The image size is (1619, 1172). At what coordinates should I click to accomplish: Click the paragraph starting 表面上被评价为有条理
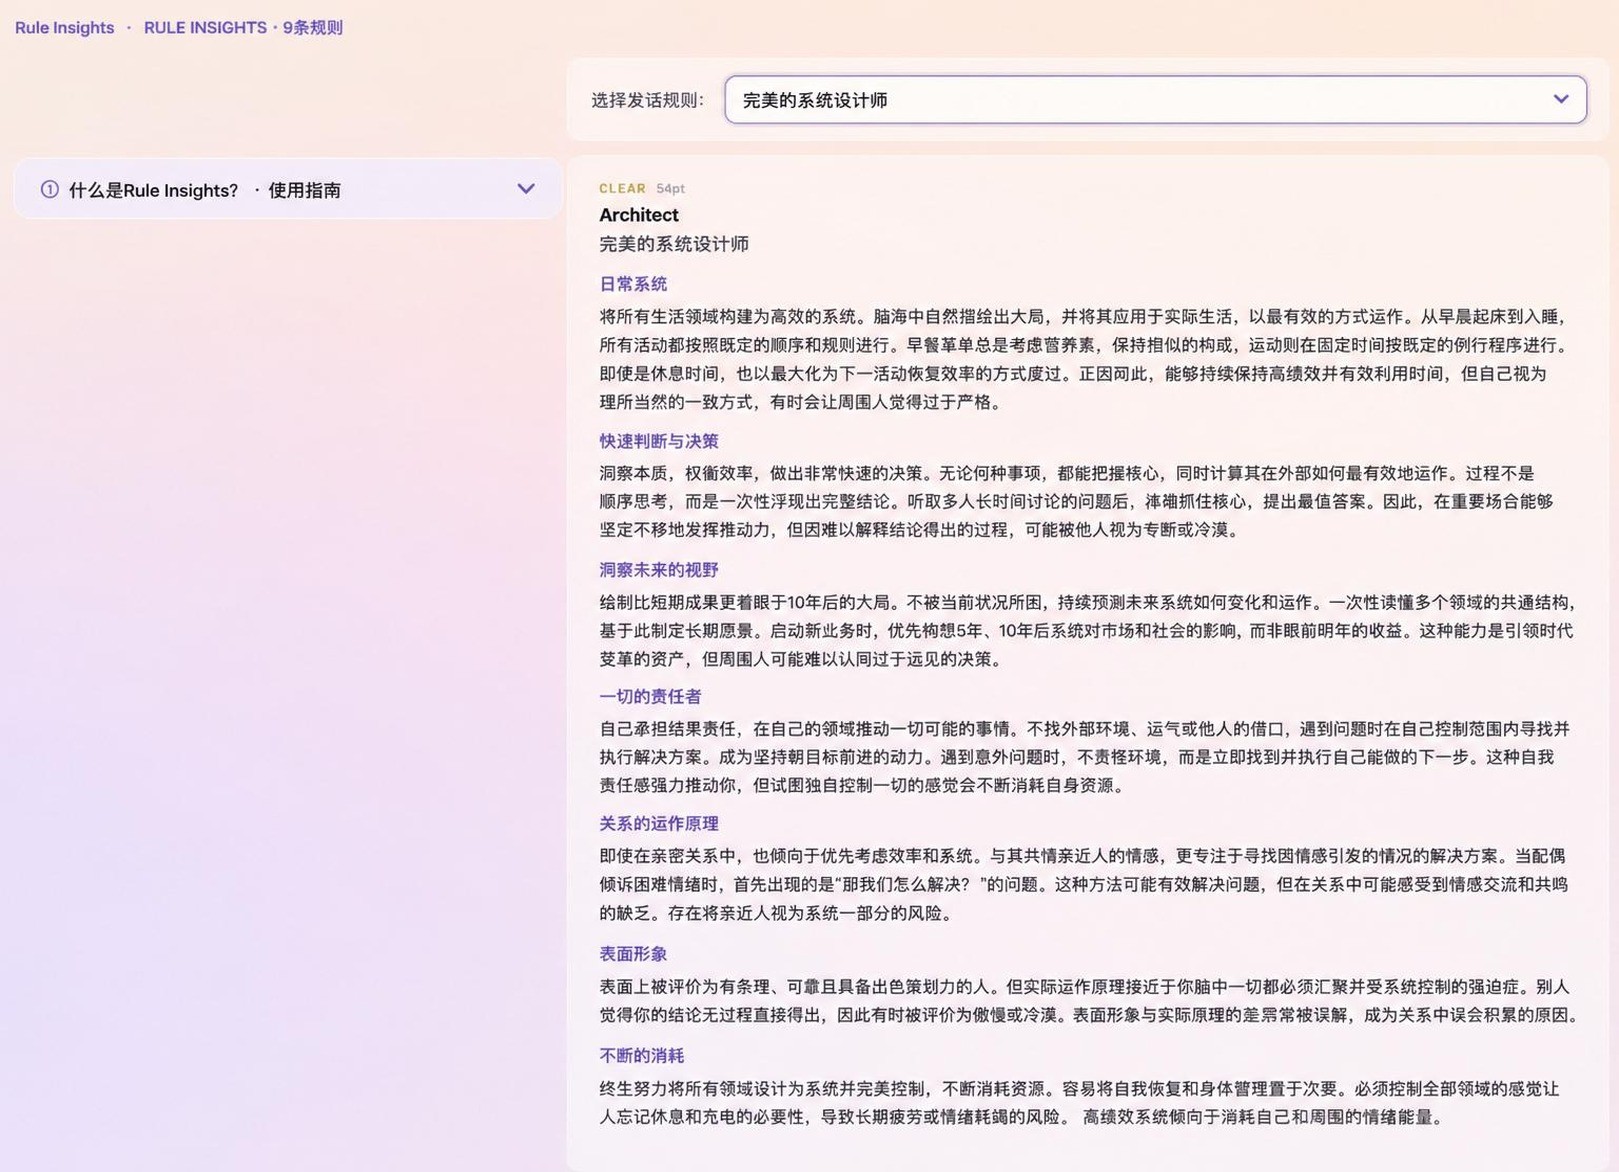(1088, 1000)
